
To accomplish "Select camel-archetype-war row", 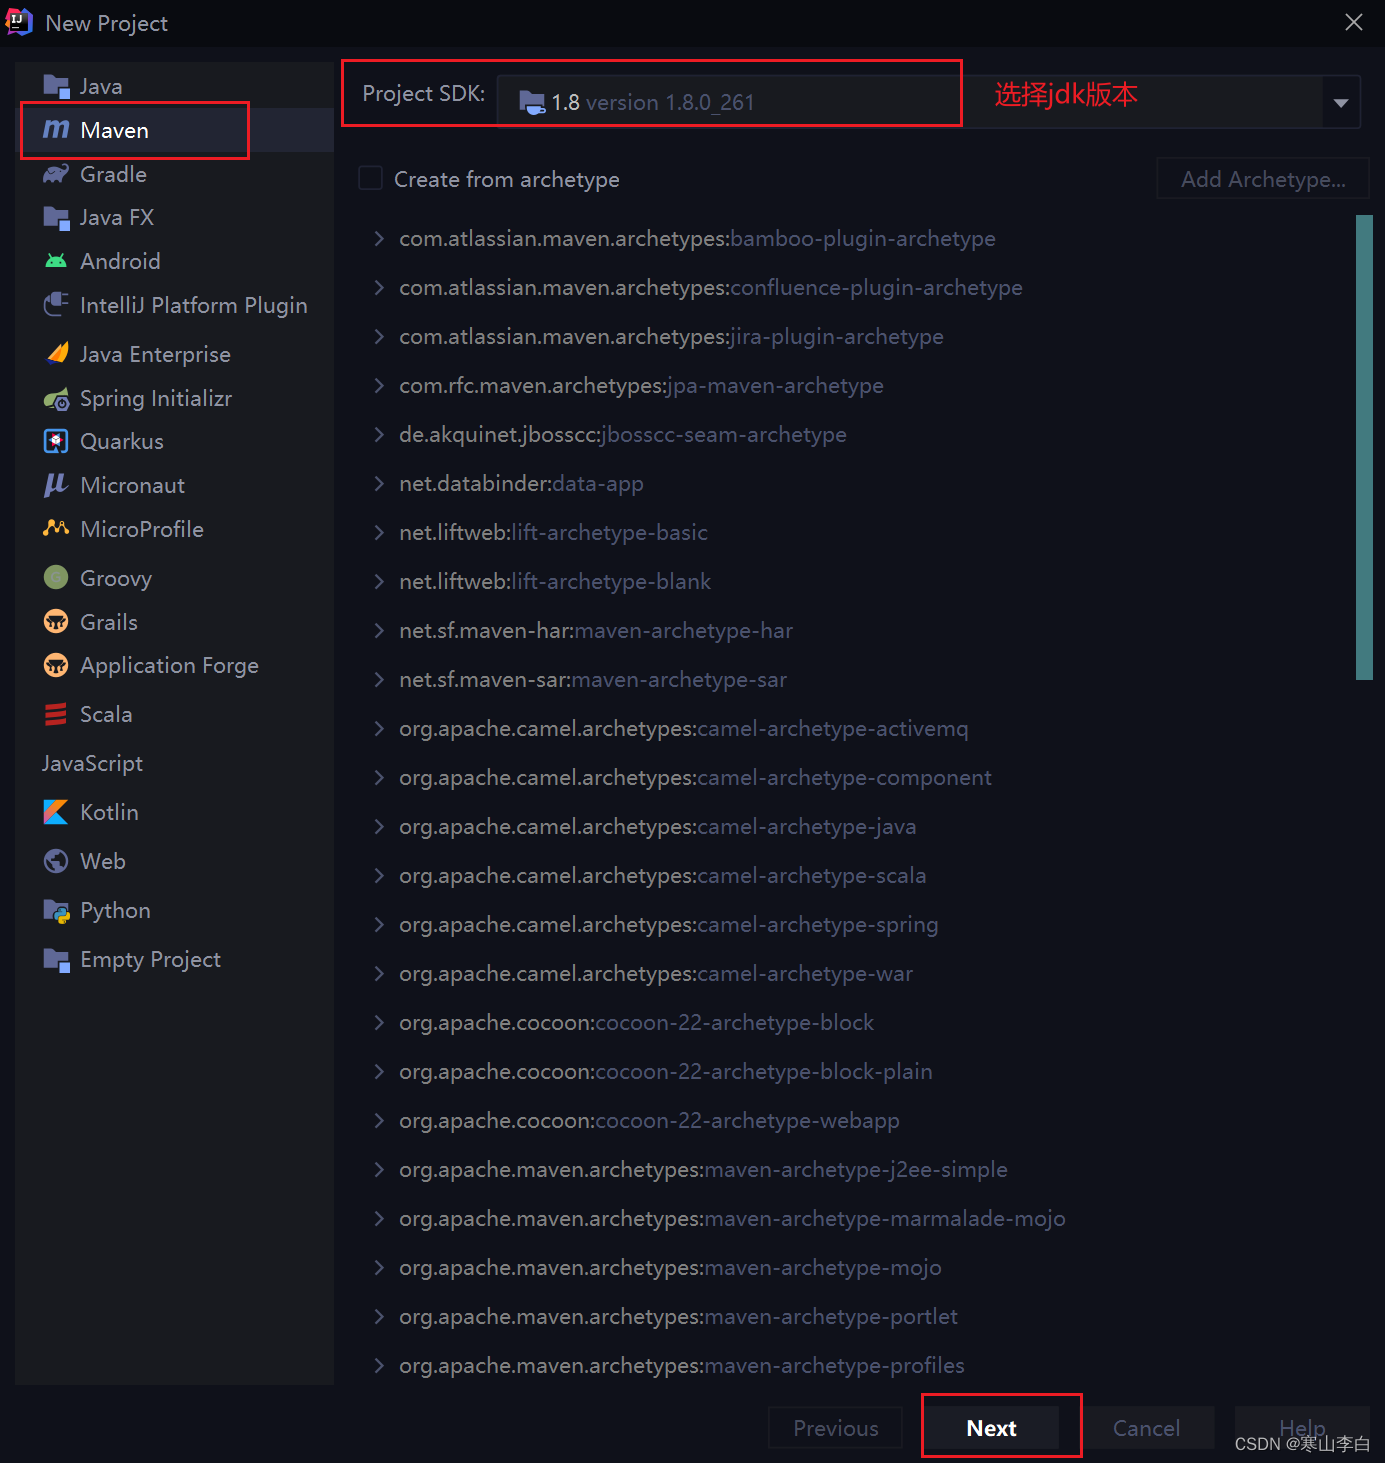I will [x=856, y=973].
